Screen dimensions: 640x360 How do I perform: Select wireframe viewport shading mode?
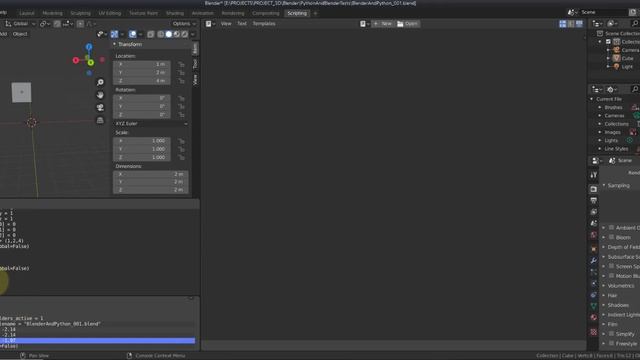click(161, 34)
